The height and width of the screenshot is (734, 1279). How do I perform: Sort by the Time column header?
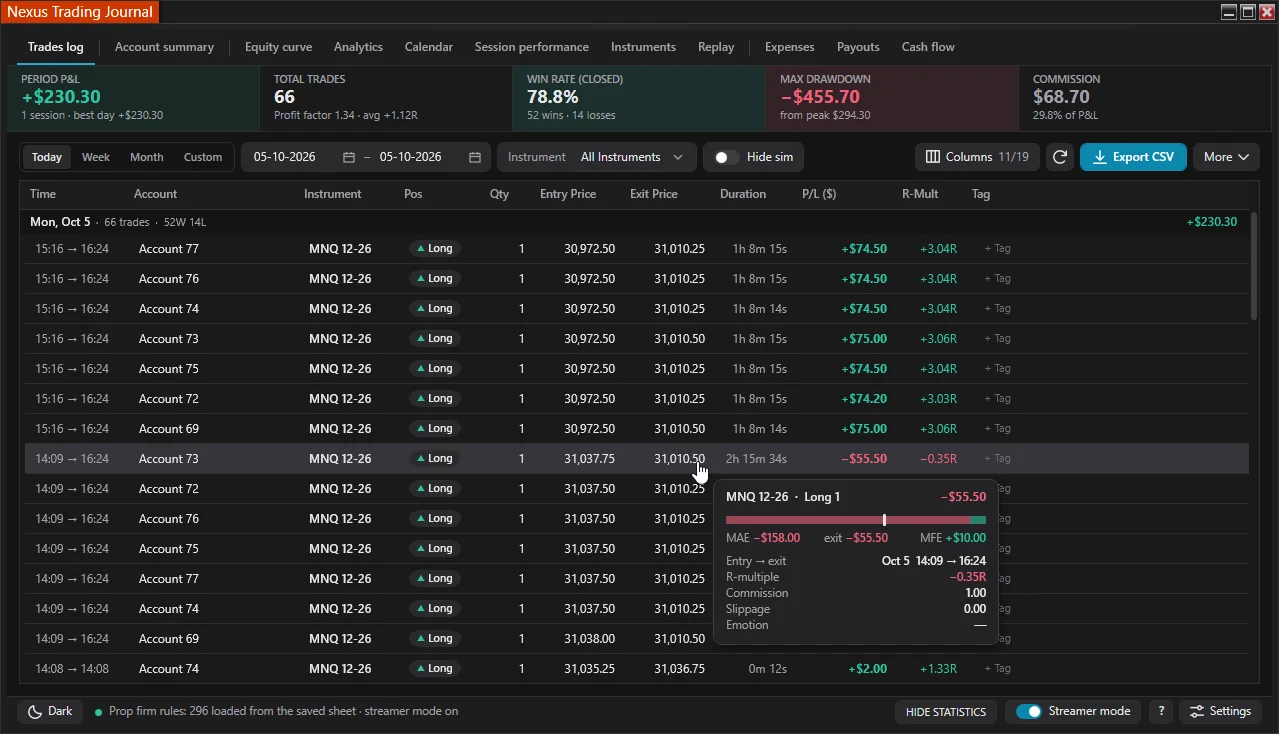pos(43,194)
